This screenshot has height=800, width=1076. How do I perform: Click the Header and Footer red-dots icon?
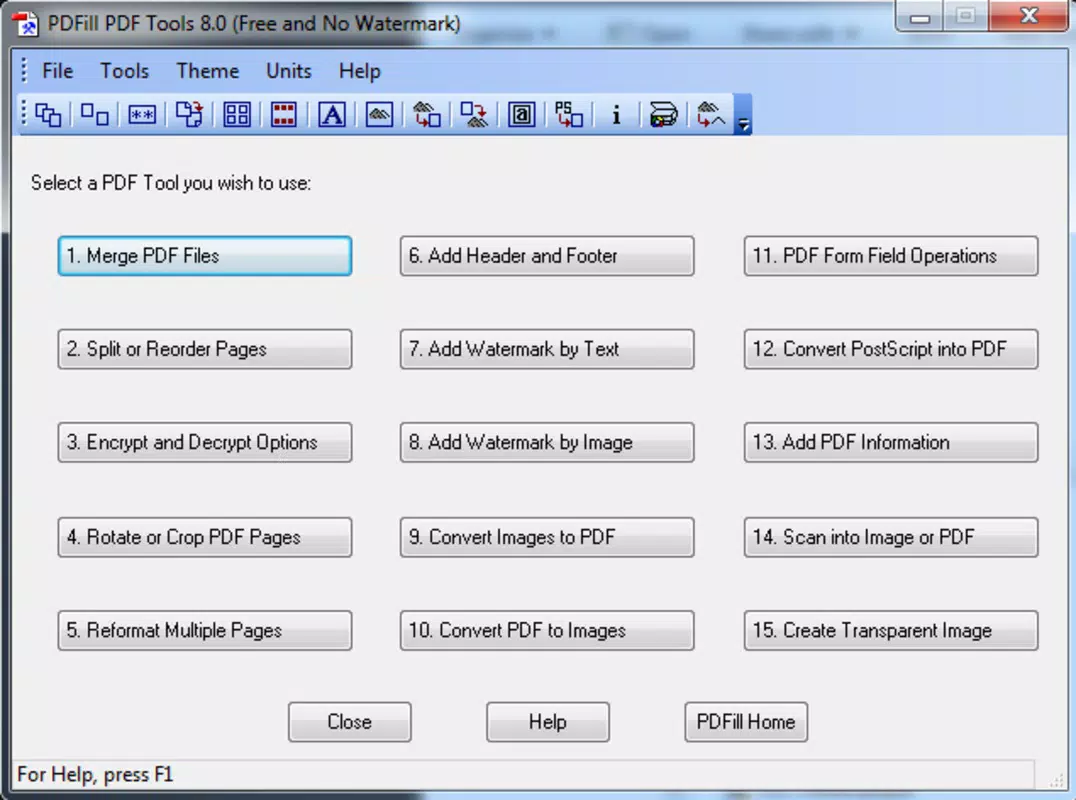coord(283,115)
